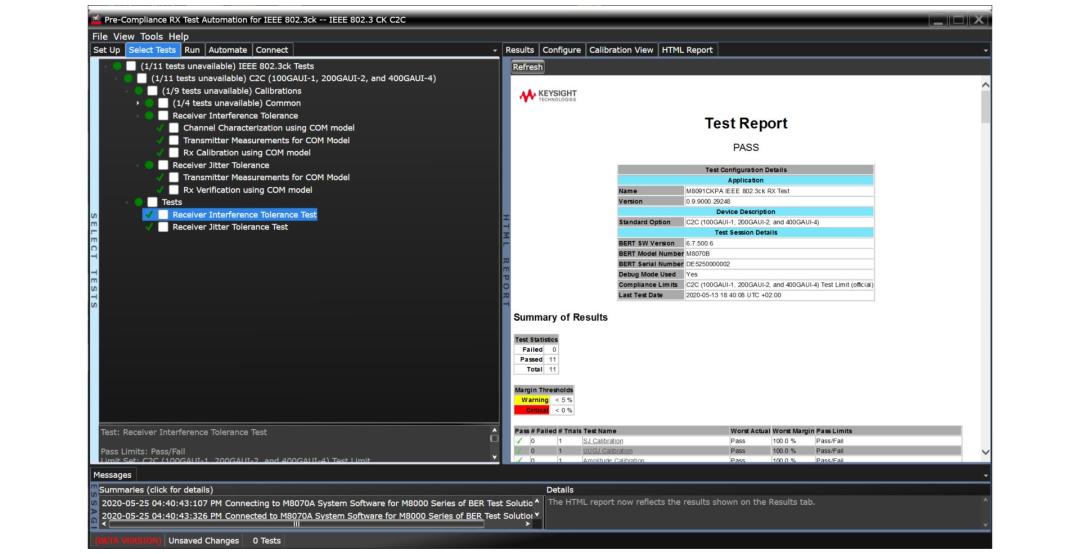1080x554 pixels.
Task: Open the left tab panel dropdown arrow
Action: 495,50
